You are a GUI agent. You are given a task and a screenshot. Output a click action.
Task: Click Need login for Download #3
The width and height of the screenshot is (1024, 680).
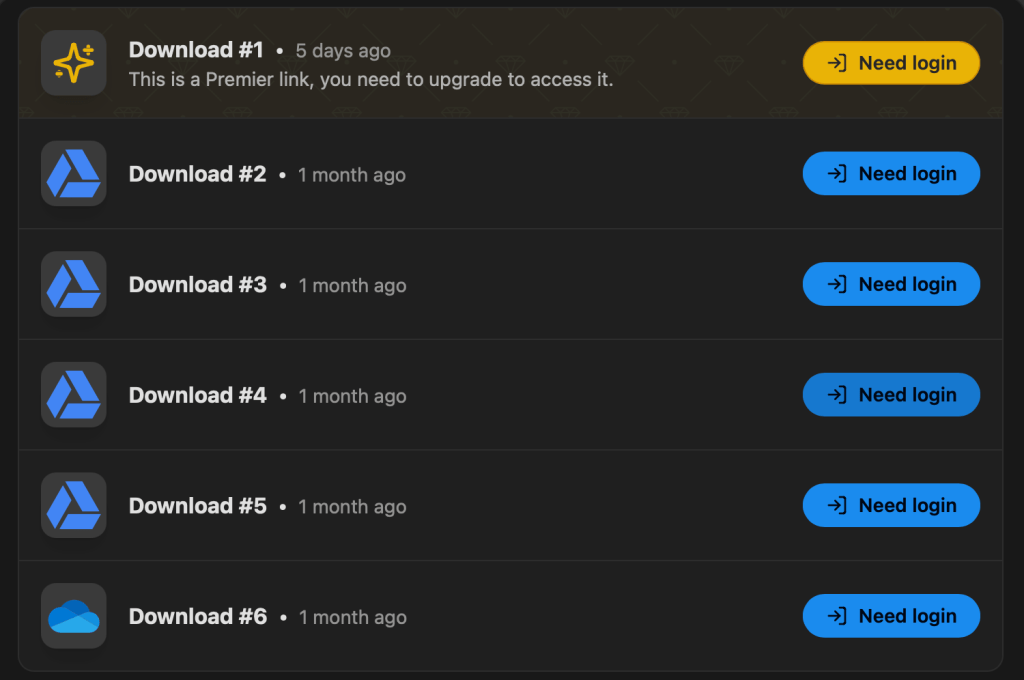[891, 284]
